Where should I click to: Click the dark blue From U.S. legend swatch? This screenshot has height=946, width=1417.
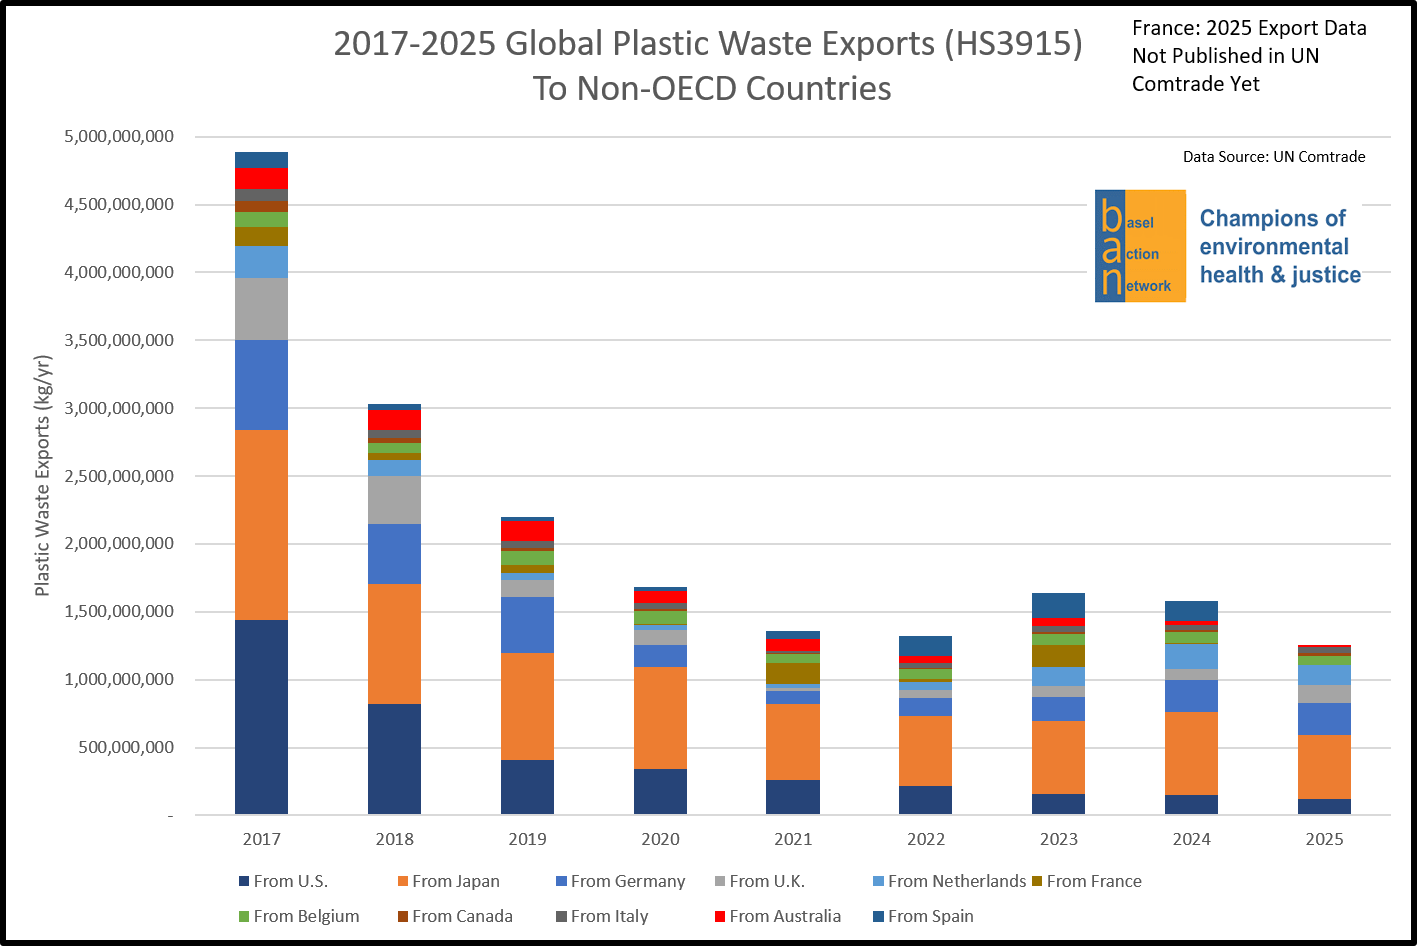244,881
